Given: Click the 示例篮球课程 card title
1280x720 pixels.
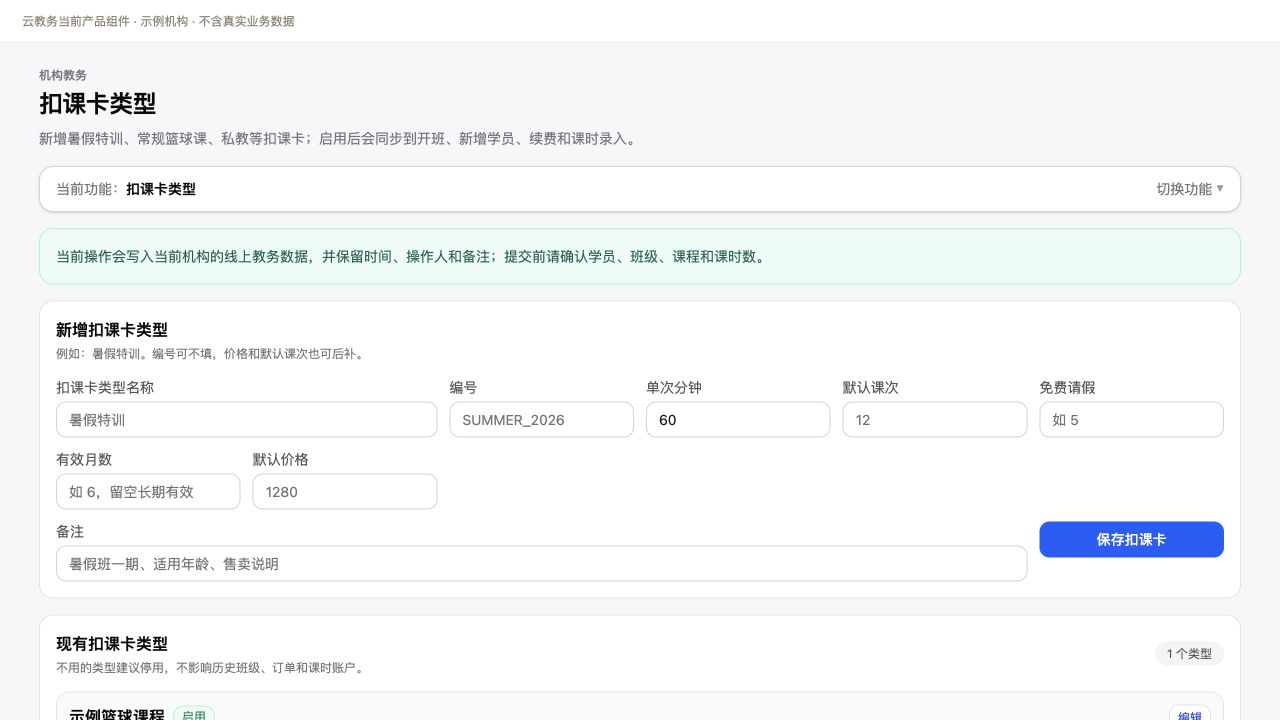Looking at the screenshot, I should [116, 714].
